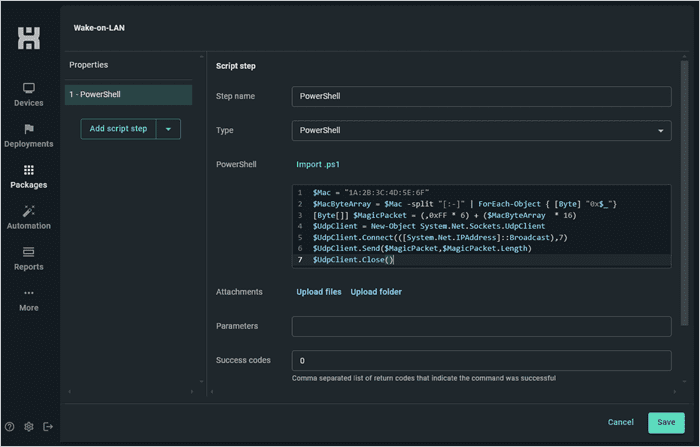Expand the Add script step dropdown arrow

[x=168, y=129]
